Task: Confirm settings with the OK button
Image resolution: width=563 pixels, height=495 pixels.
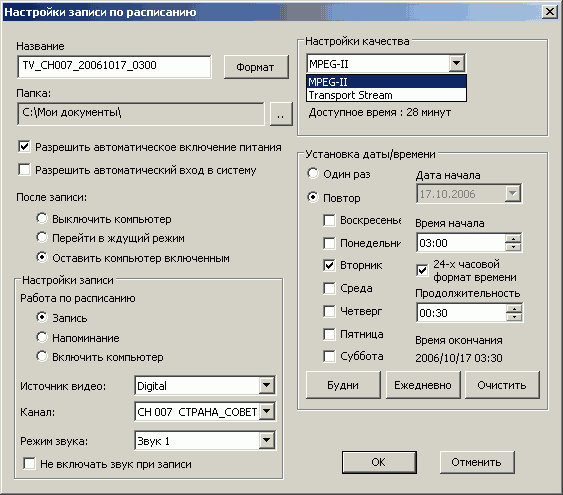Action: point(379,462)
